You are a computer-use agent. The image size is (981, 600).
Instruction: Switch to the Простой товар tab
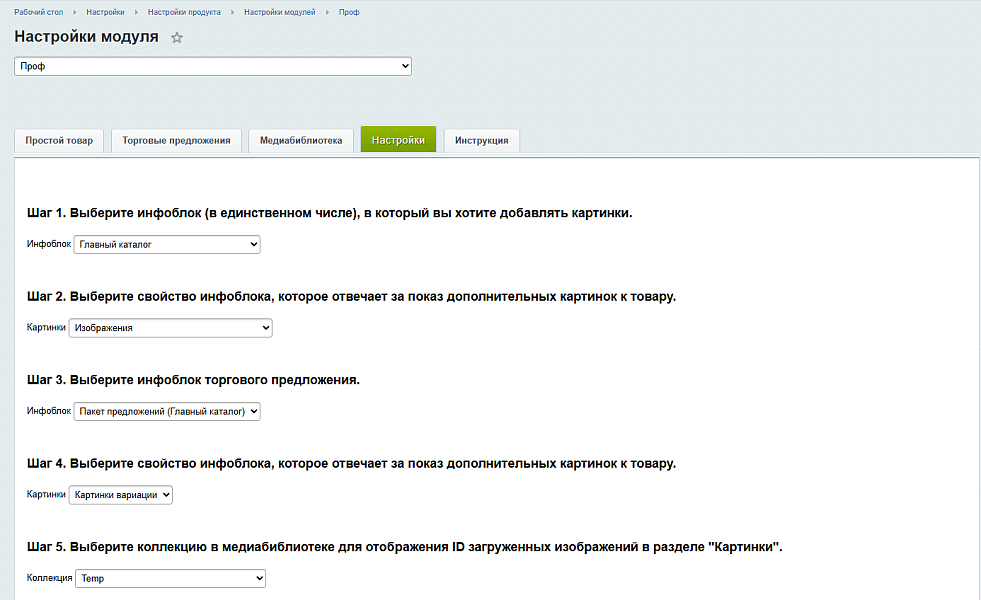(x=58, y=140)
